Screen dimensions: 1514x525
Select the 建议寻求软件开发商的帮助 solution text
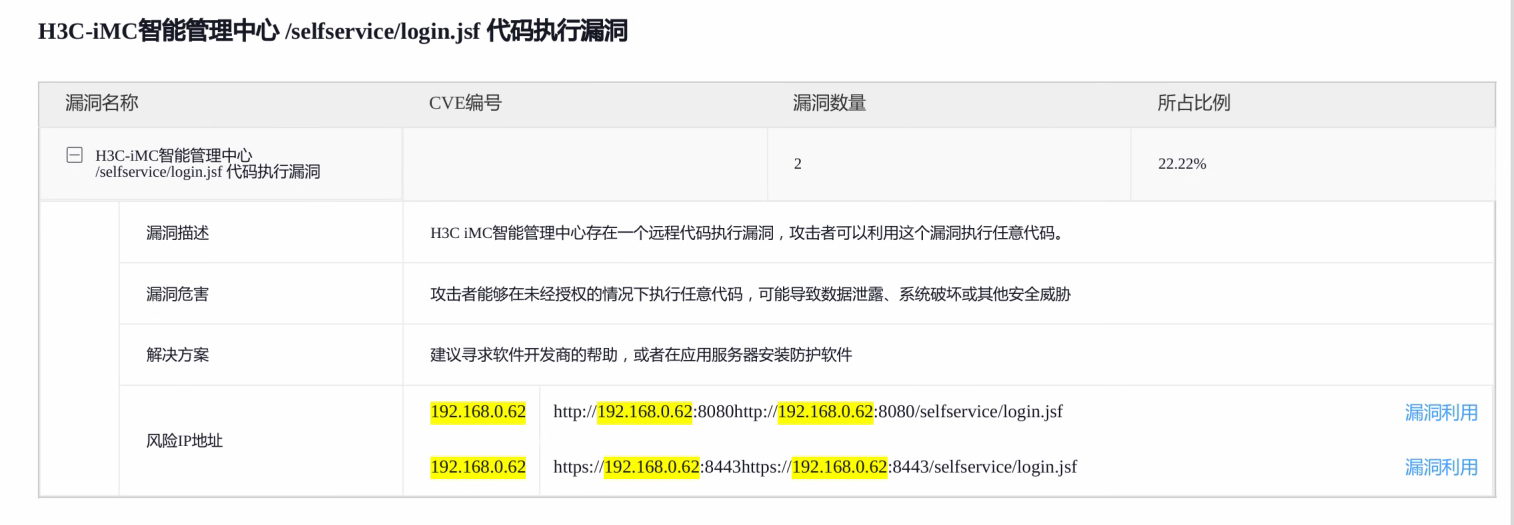(641, 355)
